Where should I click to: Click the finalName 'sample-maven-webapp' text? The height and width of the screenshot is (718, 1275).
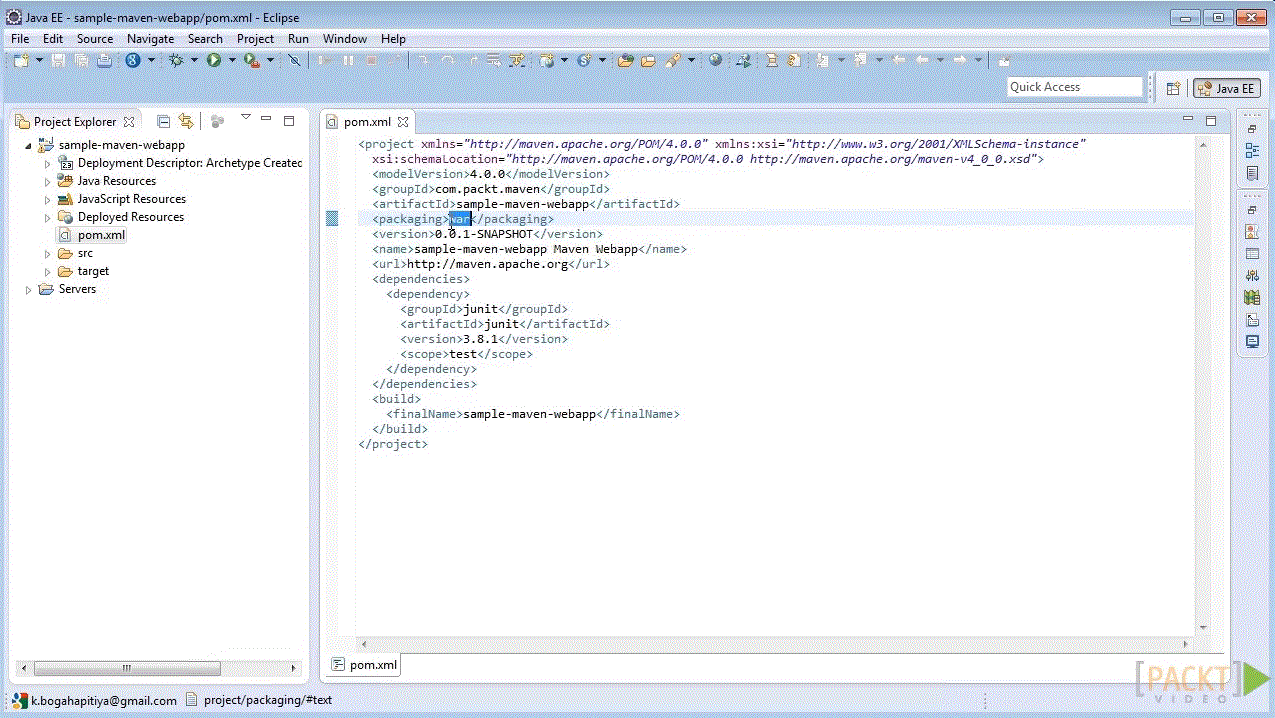pyautogui.click(x=530, y=414)
